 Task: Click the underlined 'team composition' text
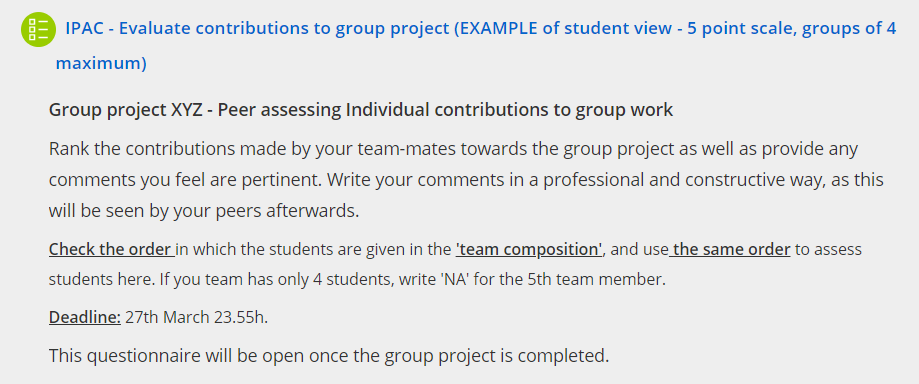click(529, 249)
